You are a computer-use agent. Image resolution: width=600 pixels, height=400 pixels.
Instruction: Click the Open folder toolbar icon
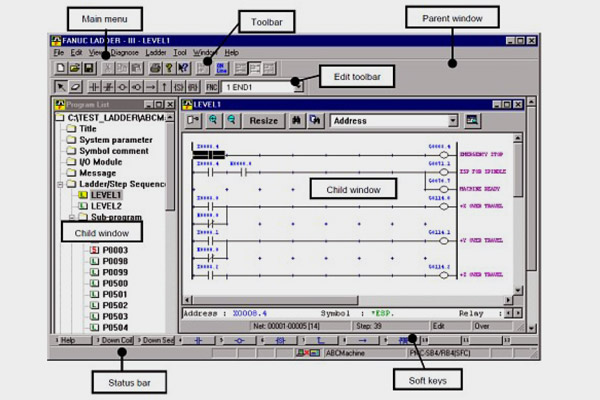(74, 68)
